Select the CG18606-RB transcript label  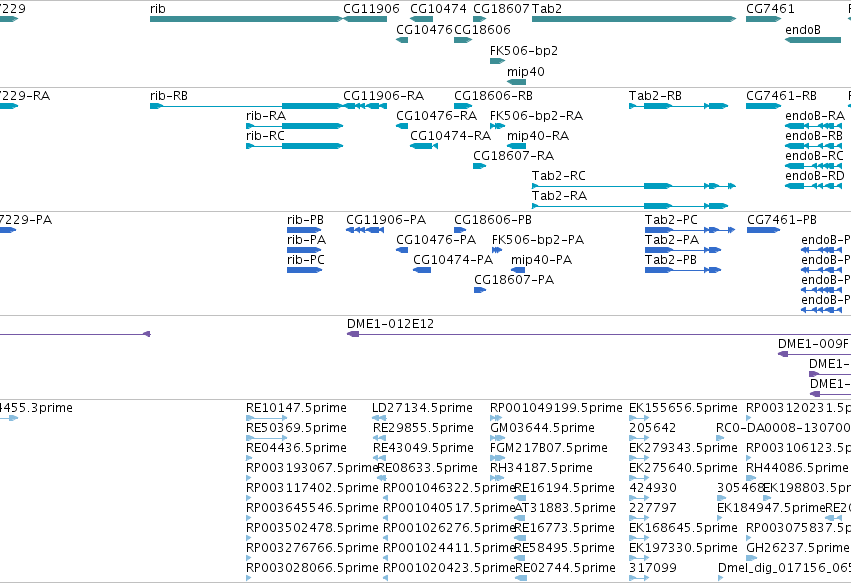coord(493,96)
